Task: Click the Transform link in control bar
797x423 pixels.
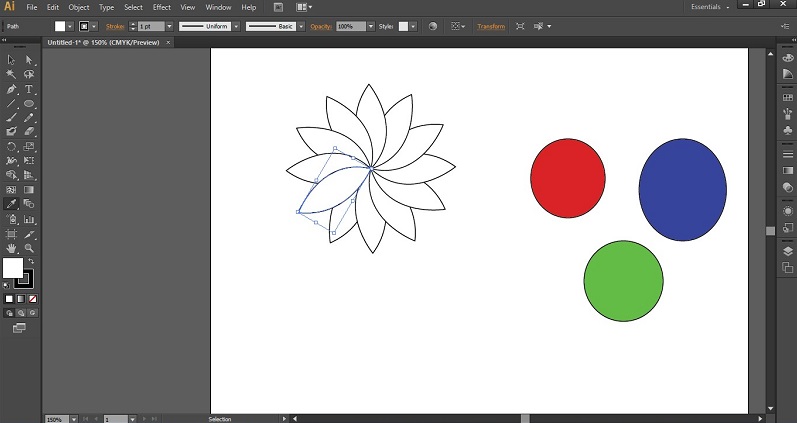Action: point(491,26)
